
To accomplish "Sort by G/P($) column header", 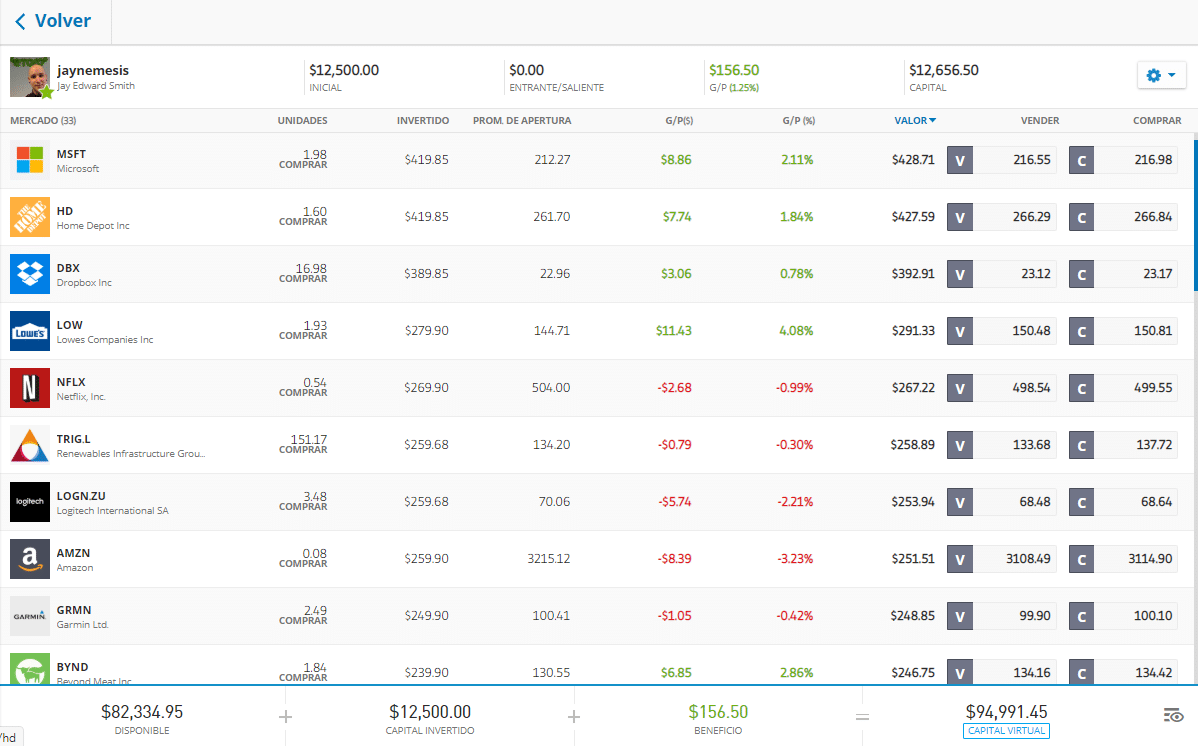I will 679,121.
